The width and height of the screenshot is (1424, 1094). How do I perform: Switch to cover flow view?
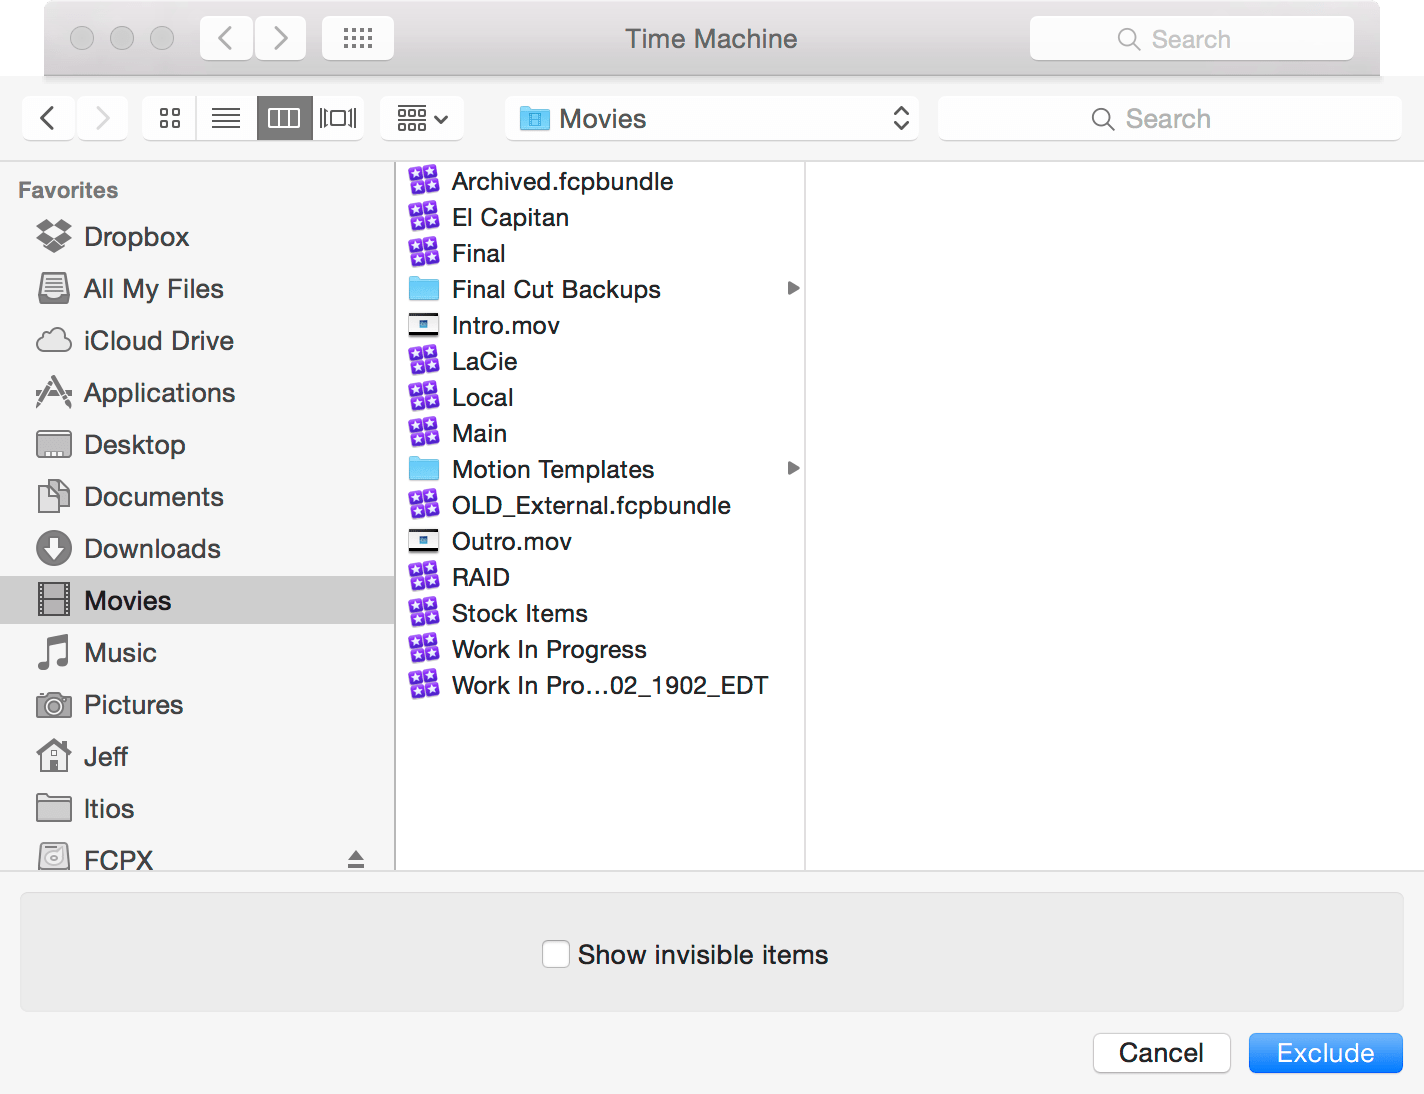click(338, 117)
